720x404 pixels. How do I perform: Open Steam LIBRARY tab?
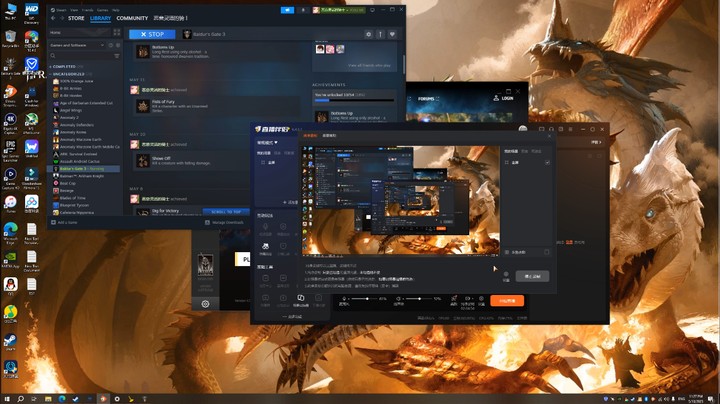pos(101,18)
